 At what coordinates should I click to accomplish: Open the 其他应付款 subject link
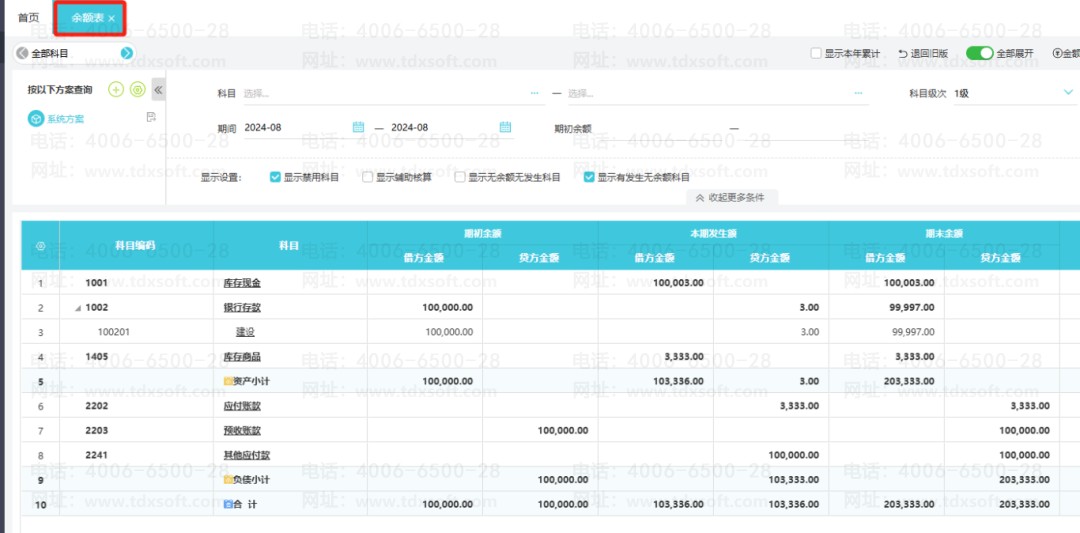pyautogui.click(x=247, y=455)
